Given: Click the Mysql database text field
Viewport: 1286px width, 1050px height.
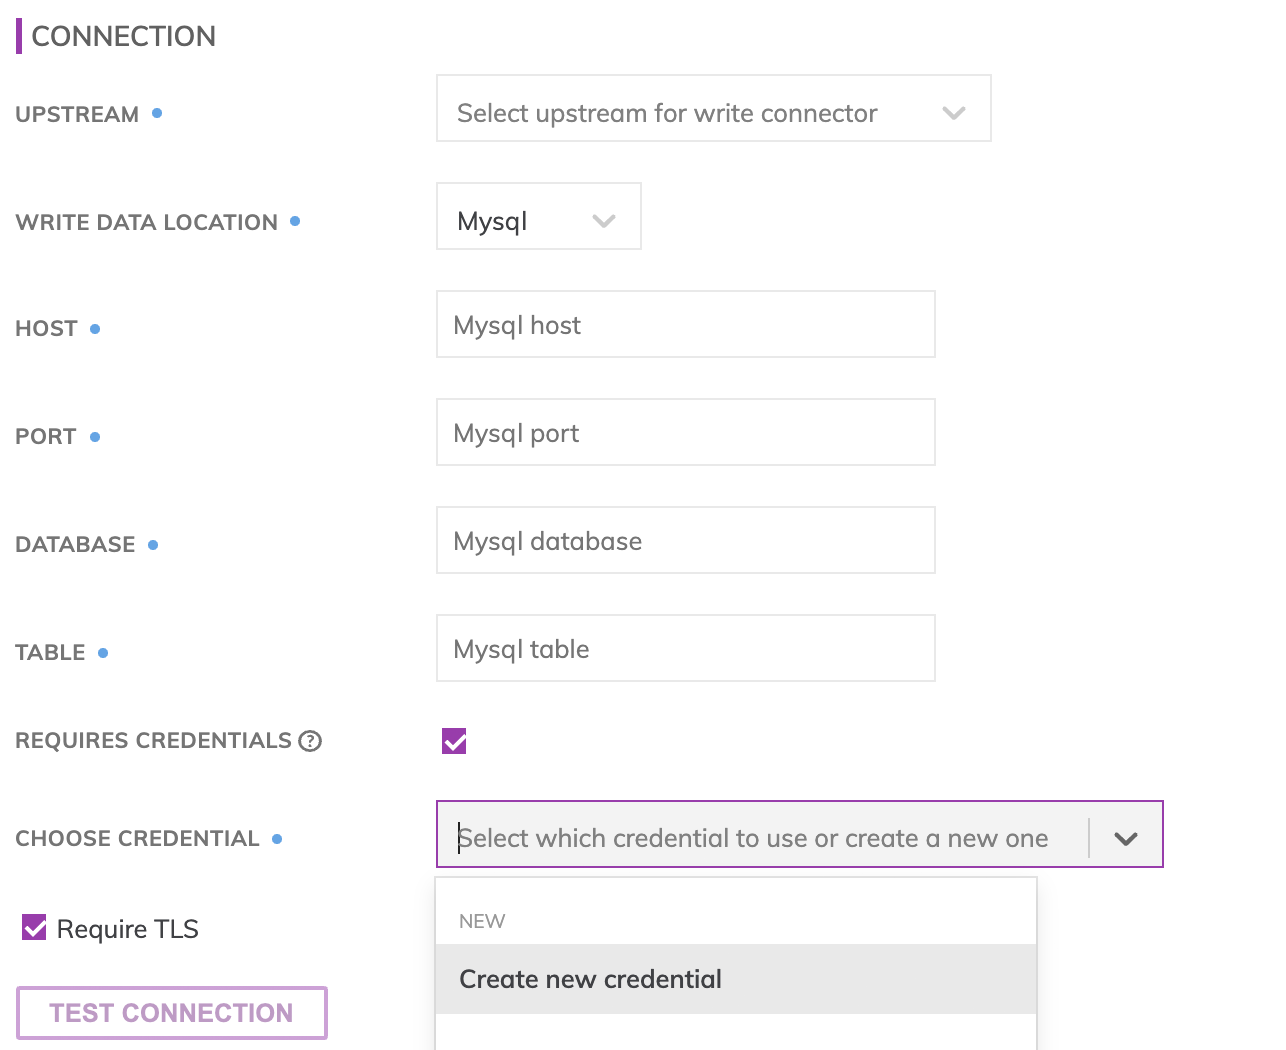Looking at the screenshot, I should pos(685,541).
